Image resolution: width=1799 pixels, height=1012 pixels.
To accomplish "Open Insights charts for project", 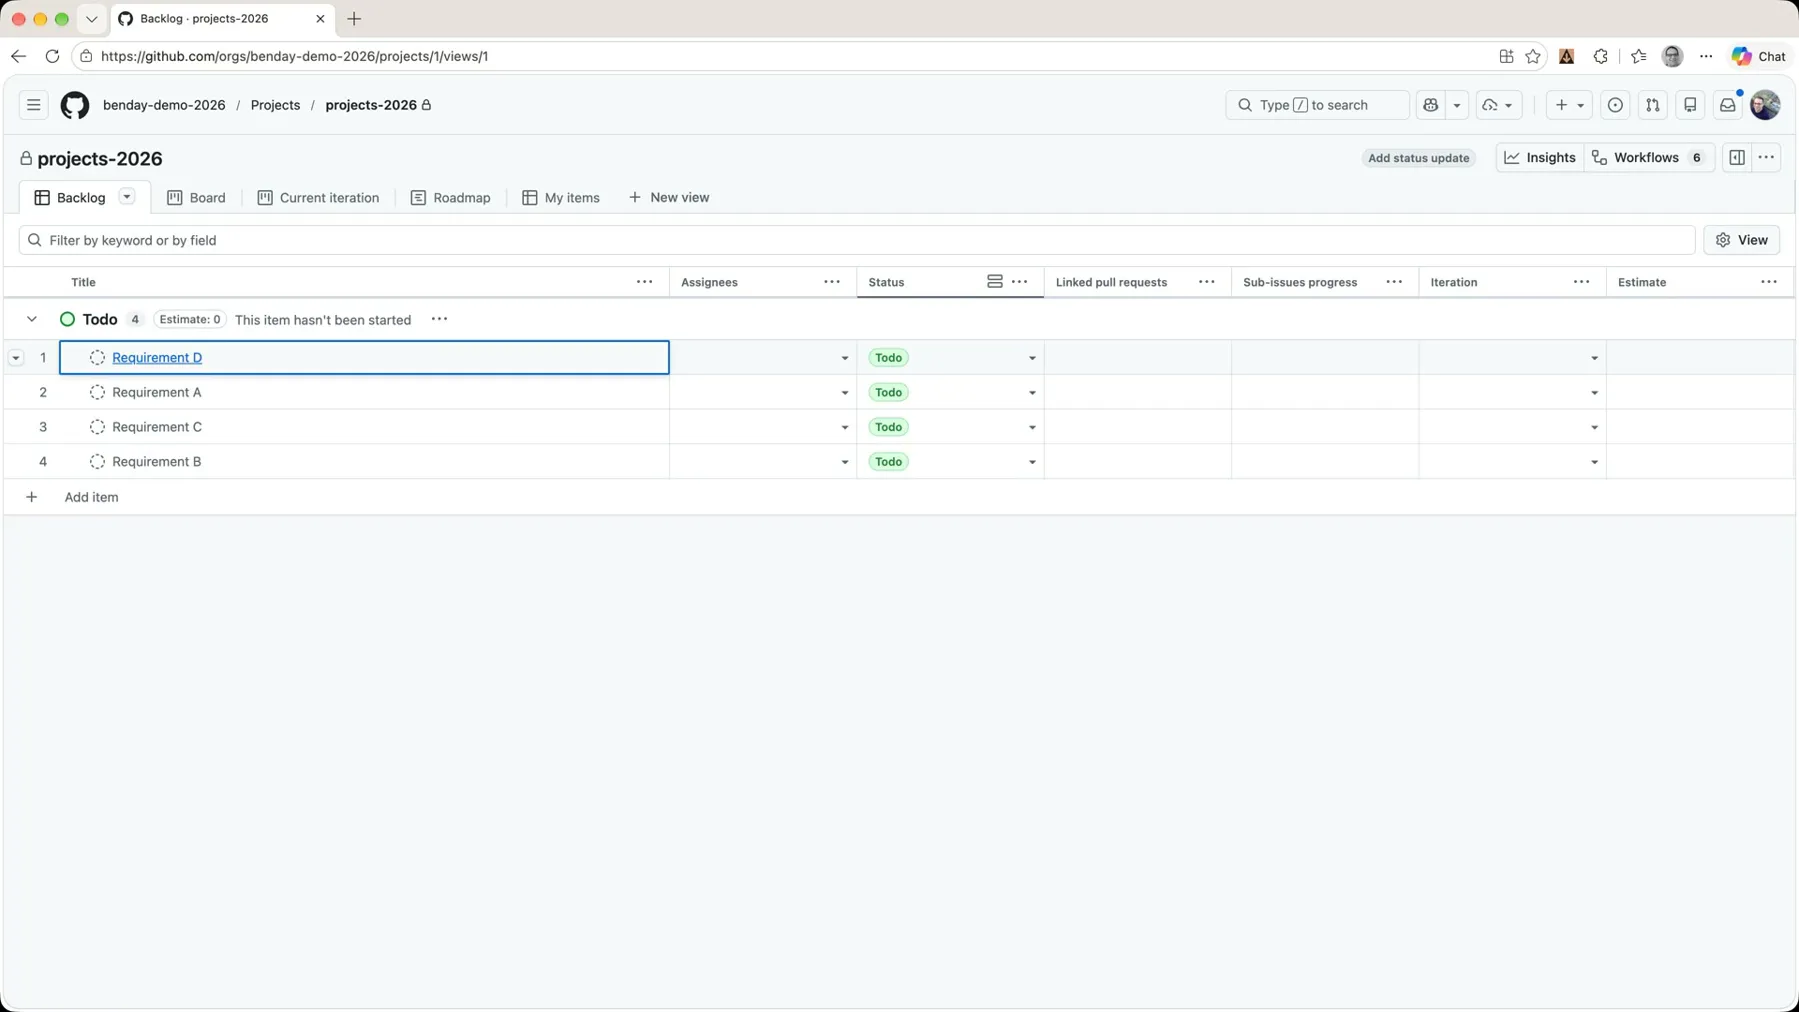I will tap(1540, 158).
